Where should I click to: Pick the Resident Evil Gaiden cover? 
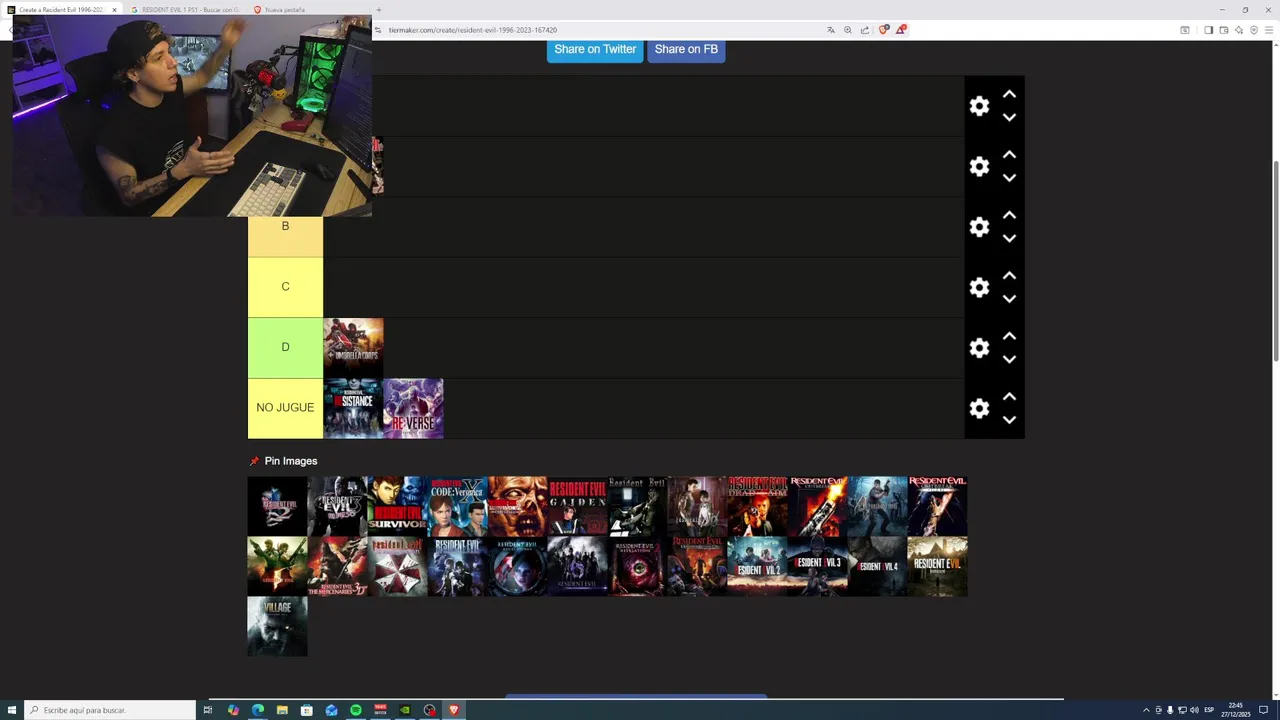click(x=577, y=506)
